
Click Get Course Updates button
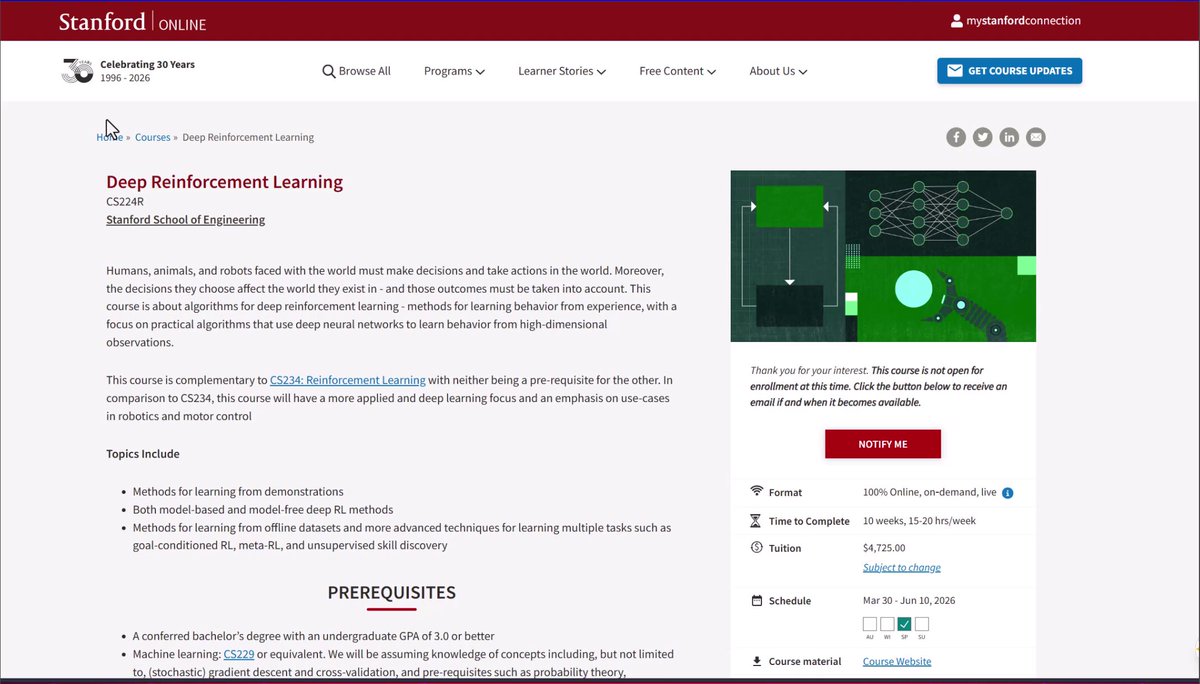click(1009, 71)
